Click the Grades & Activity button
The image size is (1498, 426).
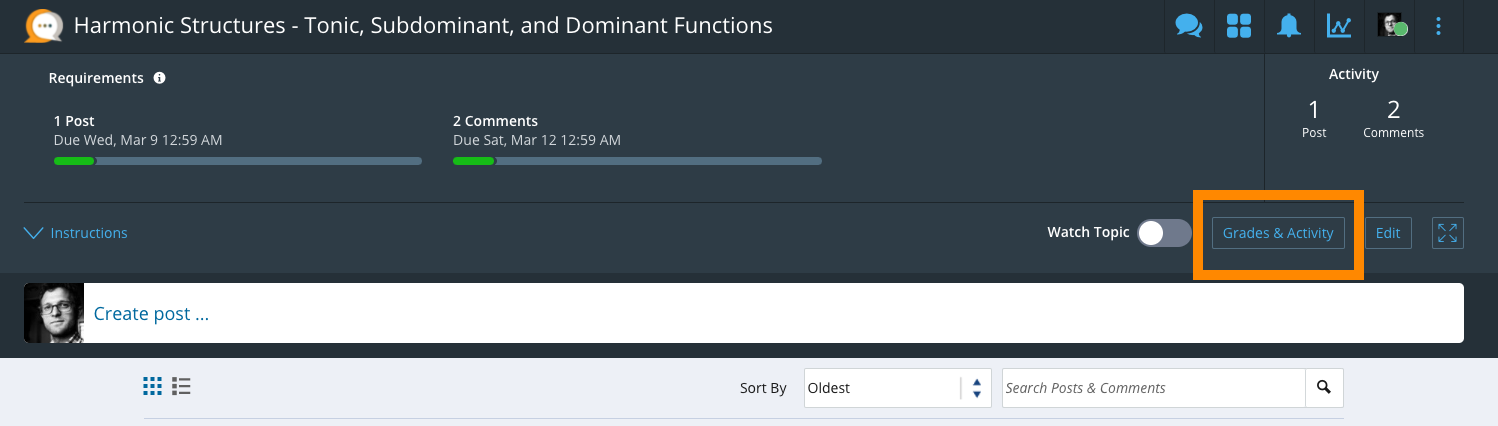pos(1278,233)
